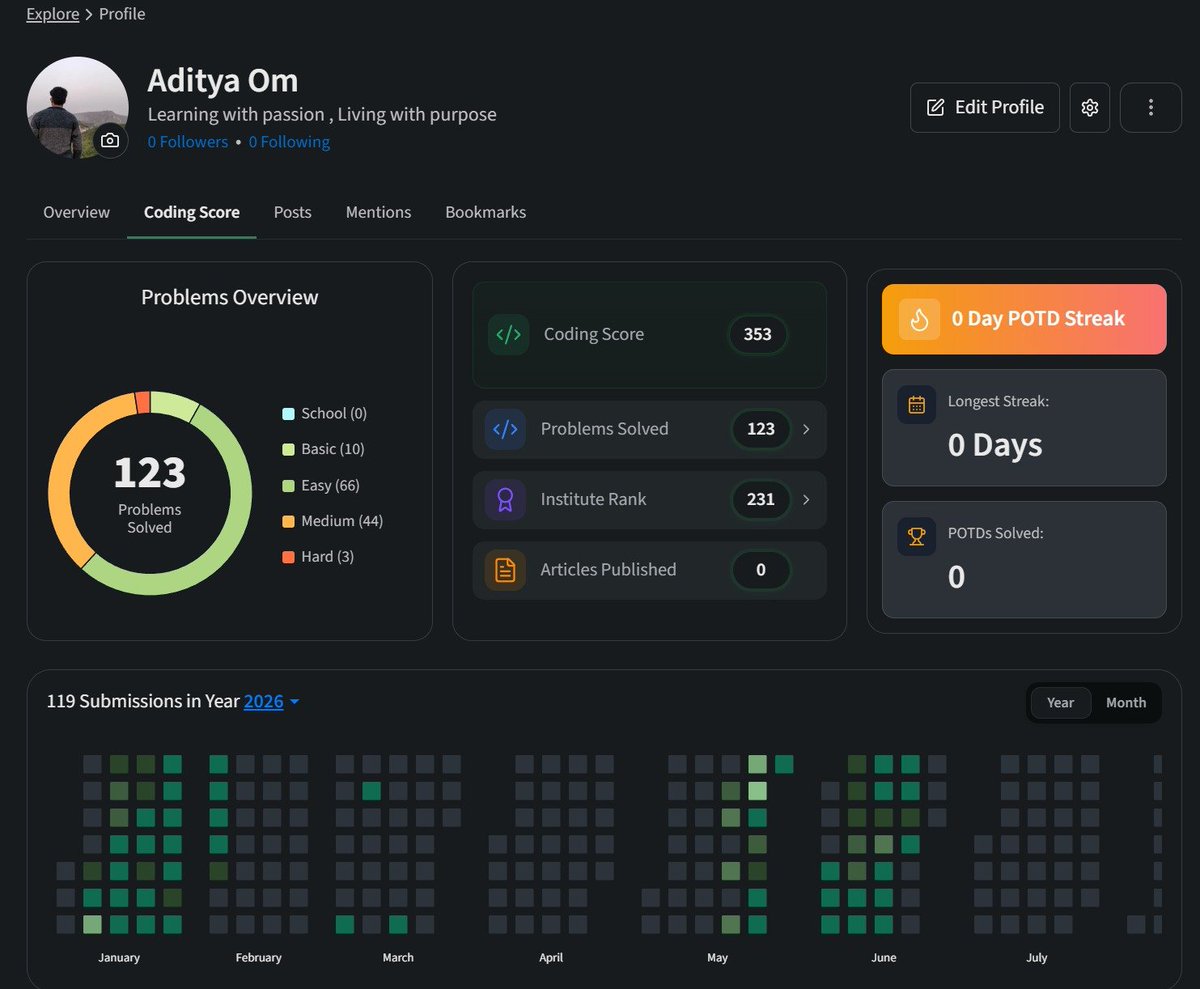Click the 0 Day POTD Streak banner
Screen dimensions: 1200x989
(1024, 319)
